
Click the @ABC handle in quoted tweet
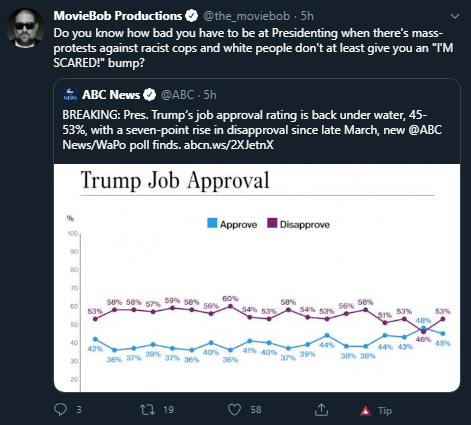[x=177, y=95]
